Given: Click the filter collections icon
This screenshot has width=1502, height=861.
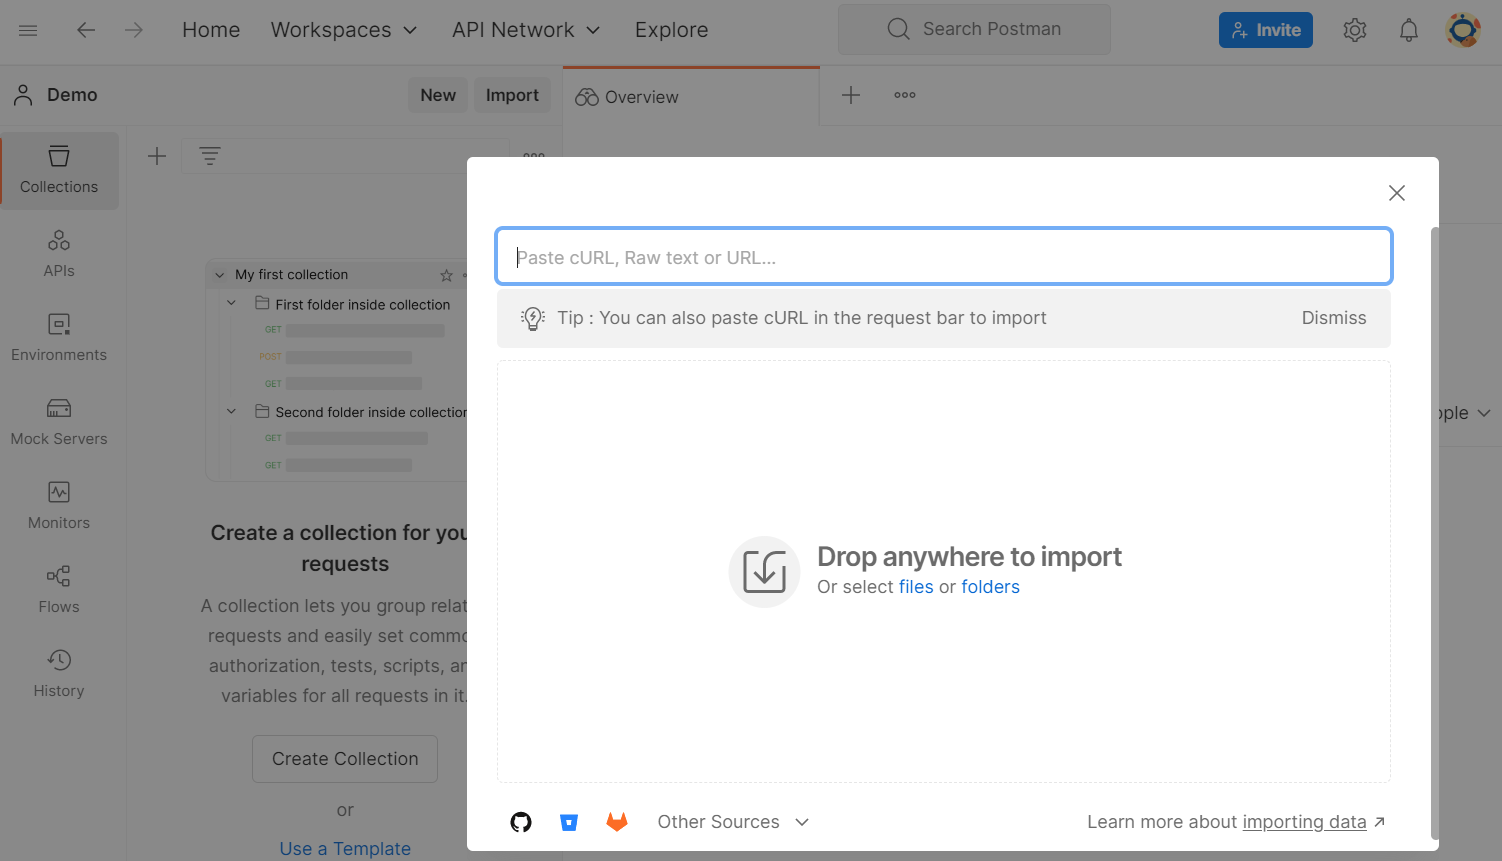Looking at the screenshot, I should (x=209, y=156).
